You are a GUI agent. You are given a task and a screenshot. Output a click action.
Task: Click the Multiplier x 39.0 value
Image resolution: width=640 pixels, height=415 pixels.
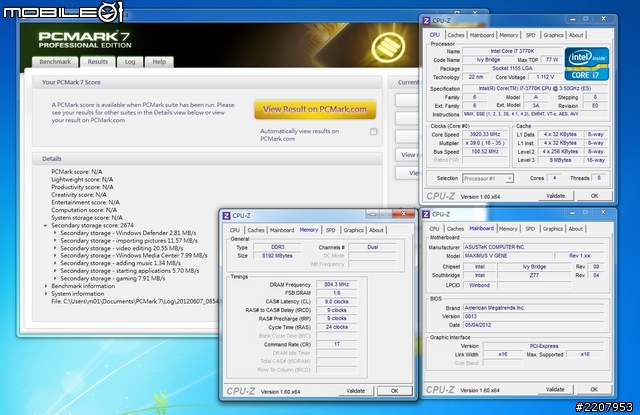484,143
